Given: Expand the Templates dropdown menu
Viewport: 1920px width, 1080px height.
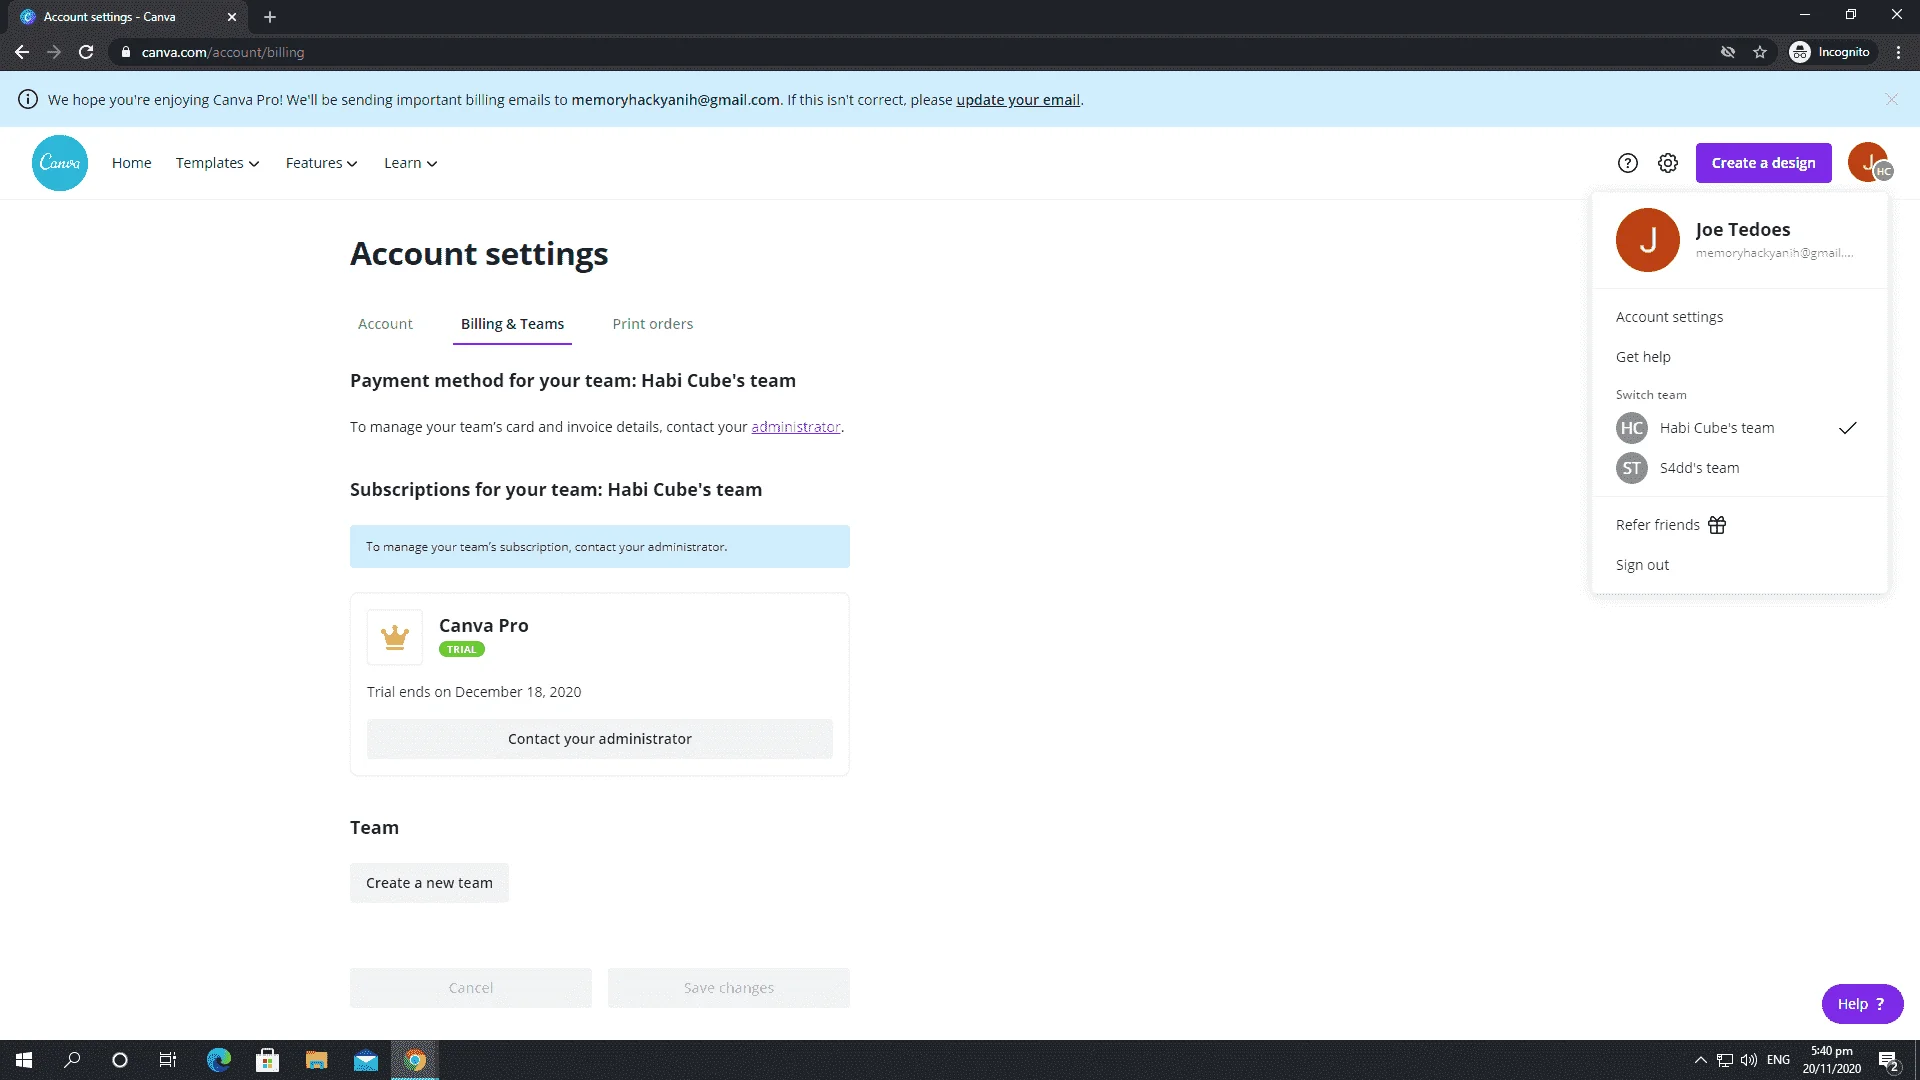Looking at the screenshot, I should pyautogui.click(x=217, y=163).
